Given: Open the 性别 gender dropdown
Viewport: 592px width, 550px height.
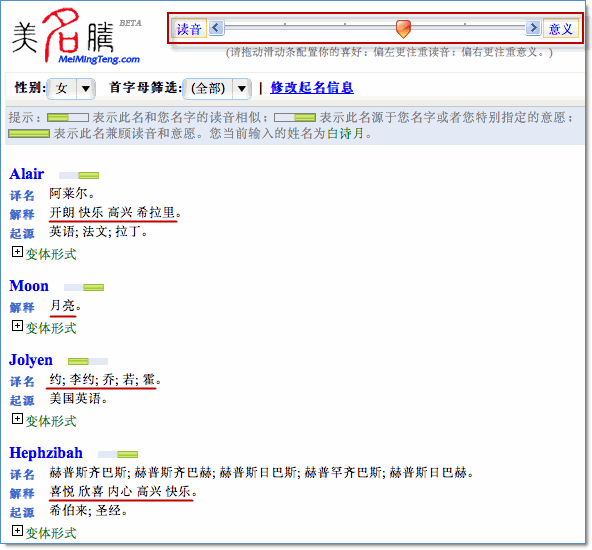Looking at the screenshot, I should coord(71,89).
